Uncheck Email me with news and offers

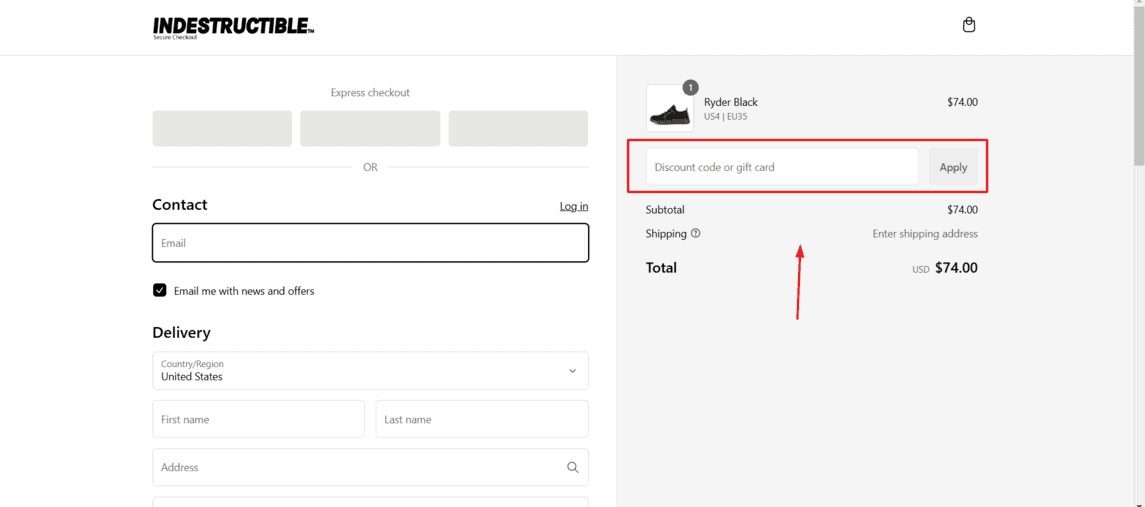click(x=159, y=291)
